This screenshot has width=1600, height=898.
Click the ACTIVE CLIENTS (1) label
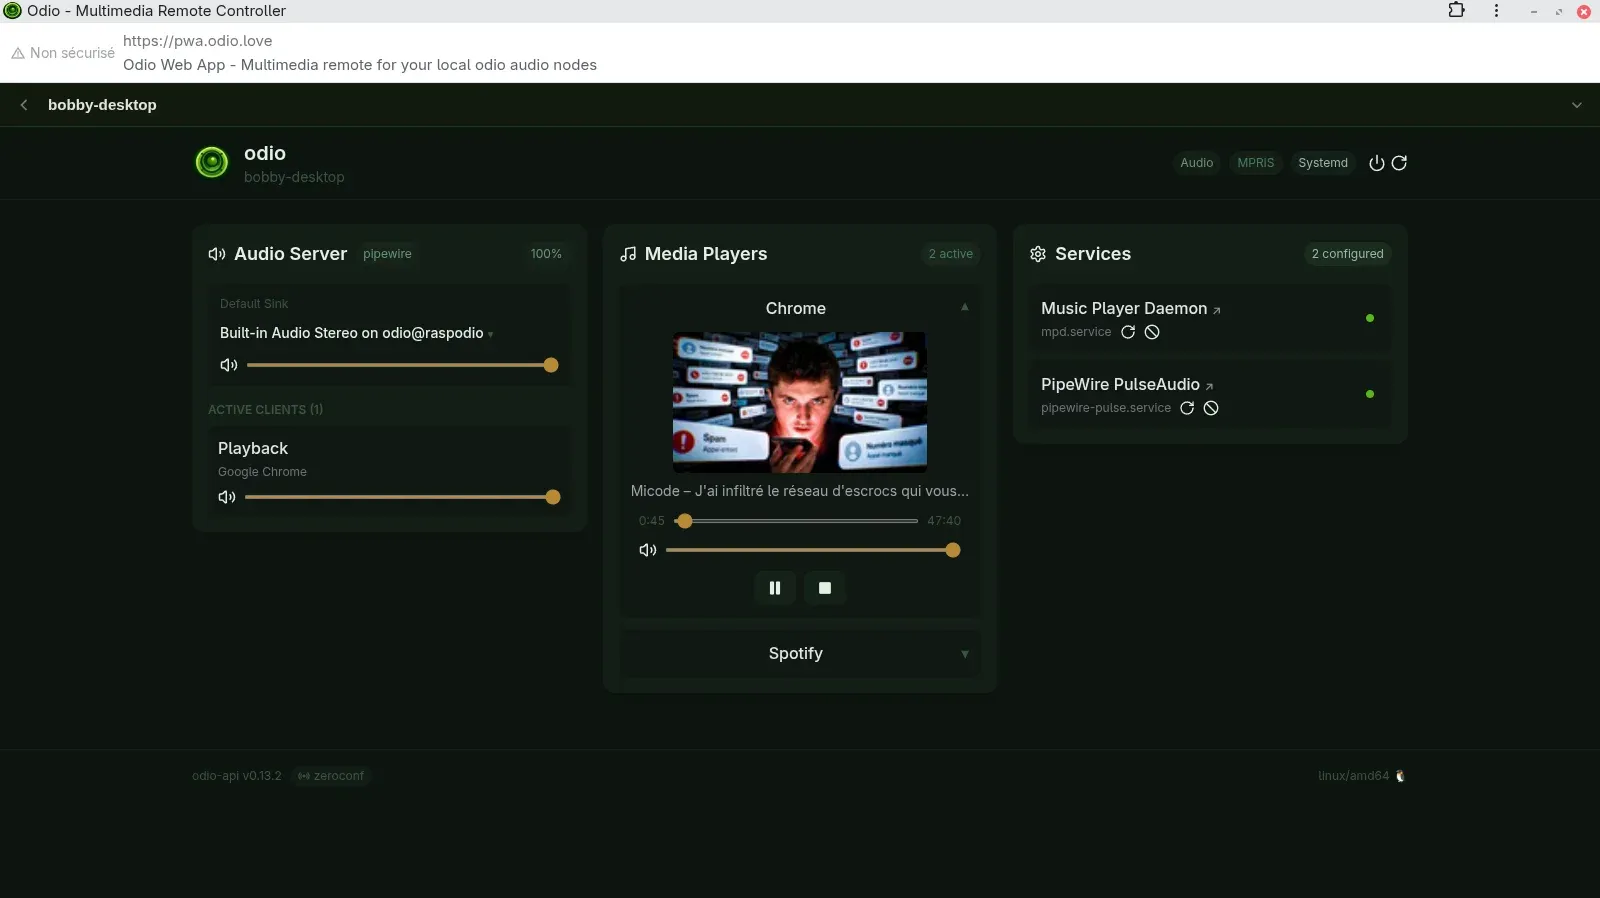[265, 410]
